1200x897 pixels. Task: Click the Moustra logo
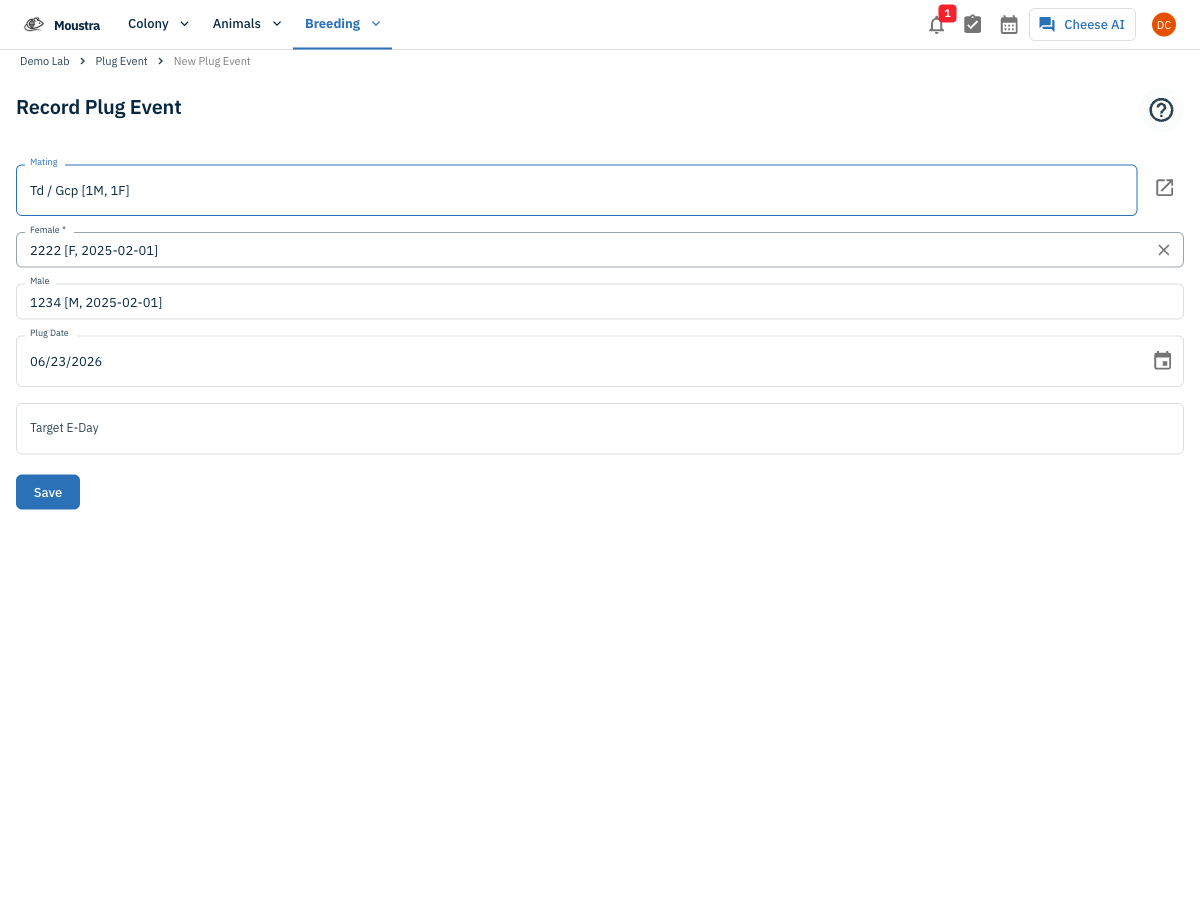click(62, 25)
